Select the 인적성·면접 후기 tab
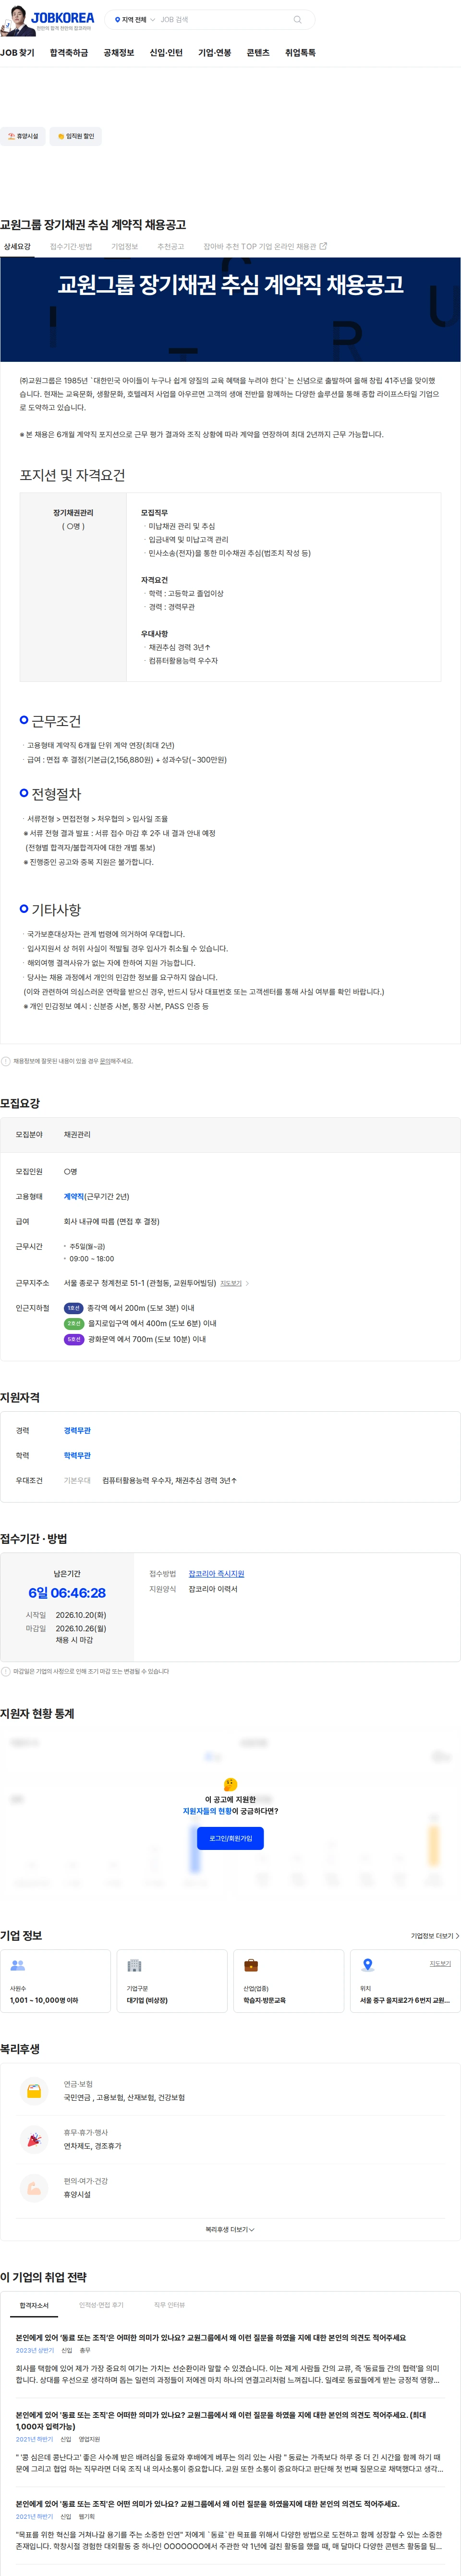461x2576 pixels. click(x=101, y=2305)
